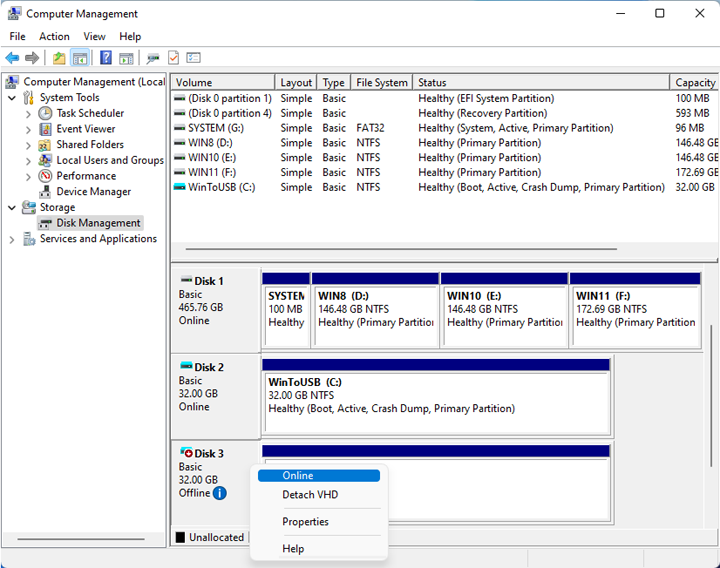Choose Properties in context menu
This screenshot has width=720, height=568.
(319, 522)
